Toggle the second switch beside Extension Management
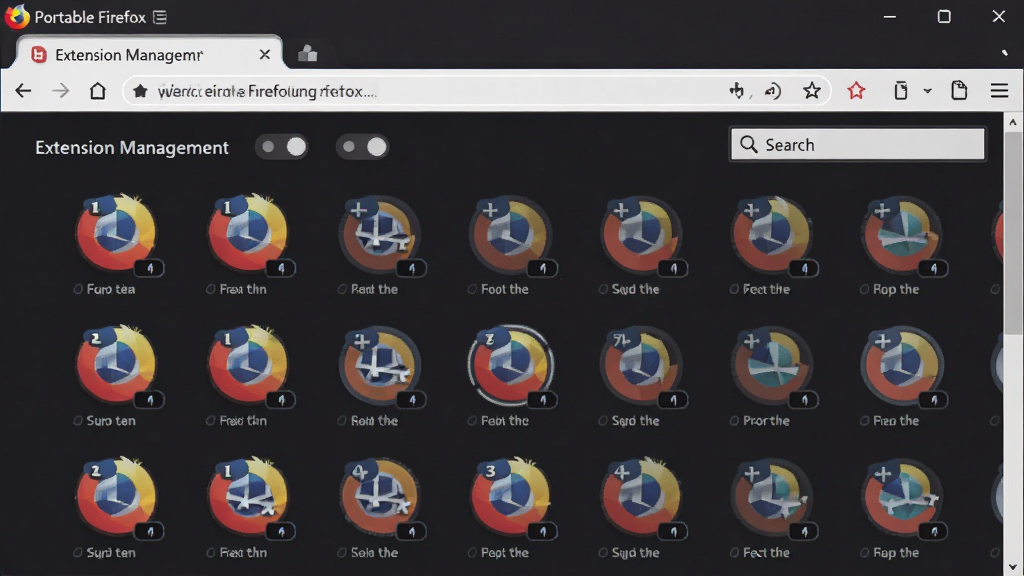The width and height of the screenshot is (1024, 576). tap(362, 147)
